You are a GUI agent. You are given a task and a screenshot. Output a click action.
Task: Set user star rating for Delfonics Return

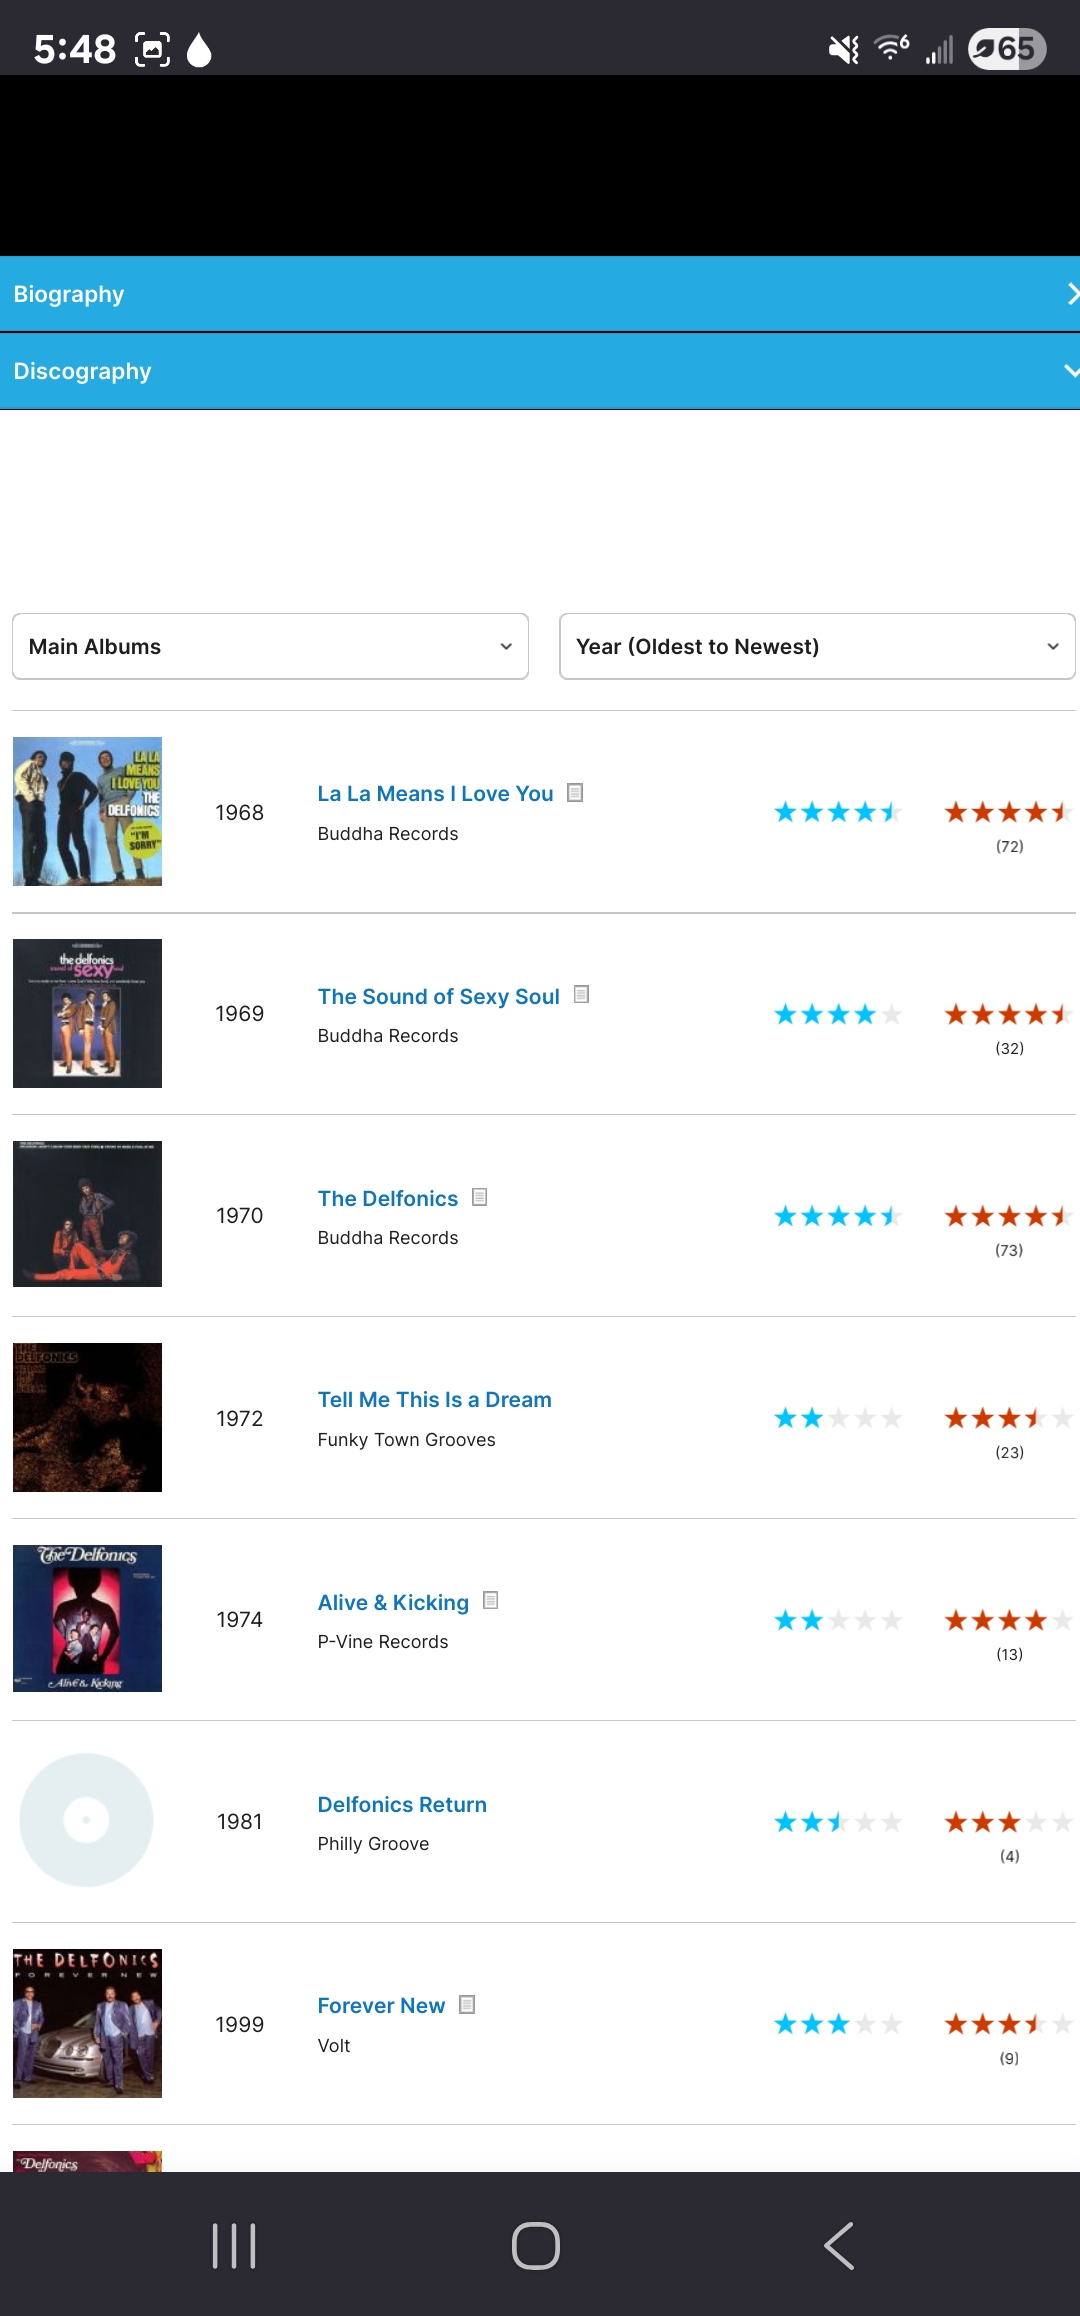tap(1008, 1823)
